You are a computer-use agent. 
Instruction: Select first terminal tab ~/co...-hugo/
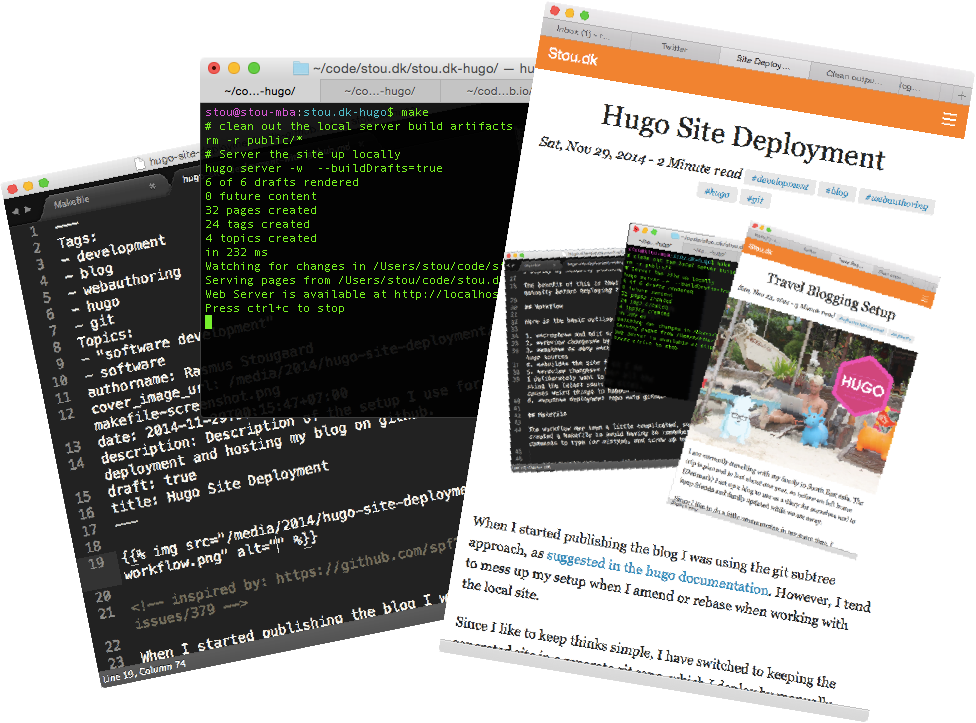point(260,91)
